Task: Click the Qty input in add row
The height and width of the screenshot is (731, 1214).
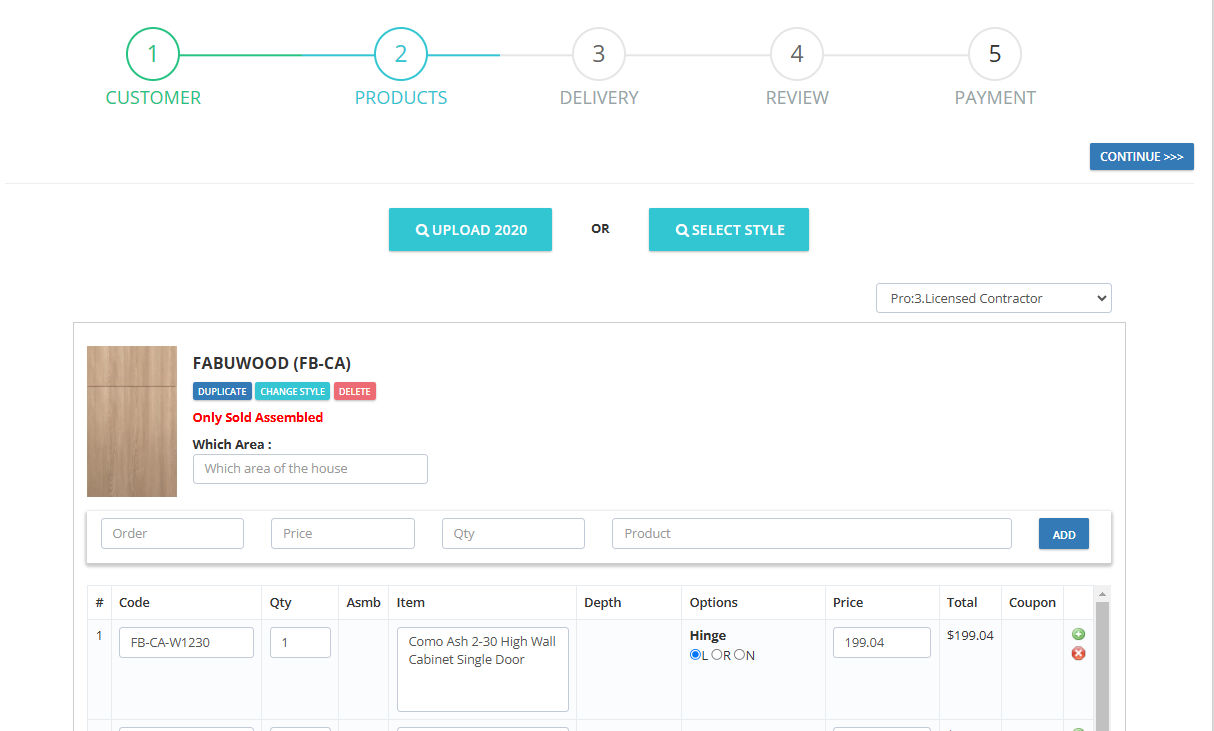Action: [x=513, y=534]
